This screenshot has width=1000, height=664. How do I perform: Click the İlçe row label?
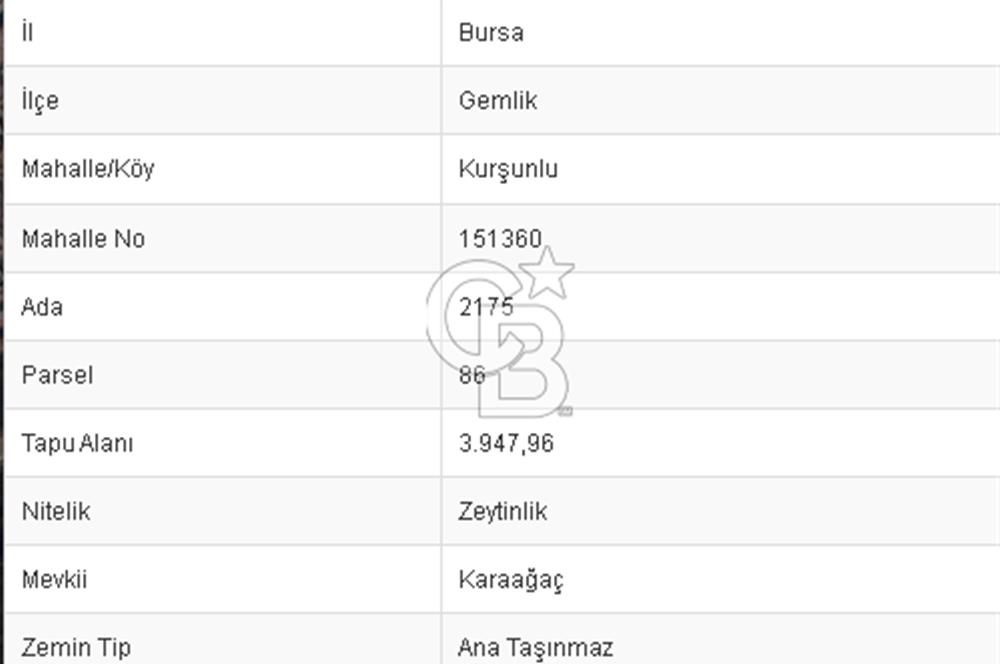(x=39, y=101)
